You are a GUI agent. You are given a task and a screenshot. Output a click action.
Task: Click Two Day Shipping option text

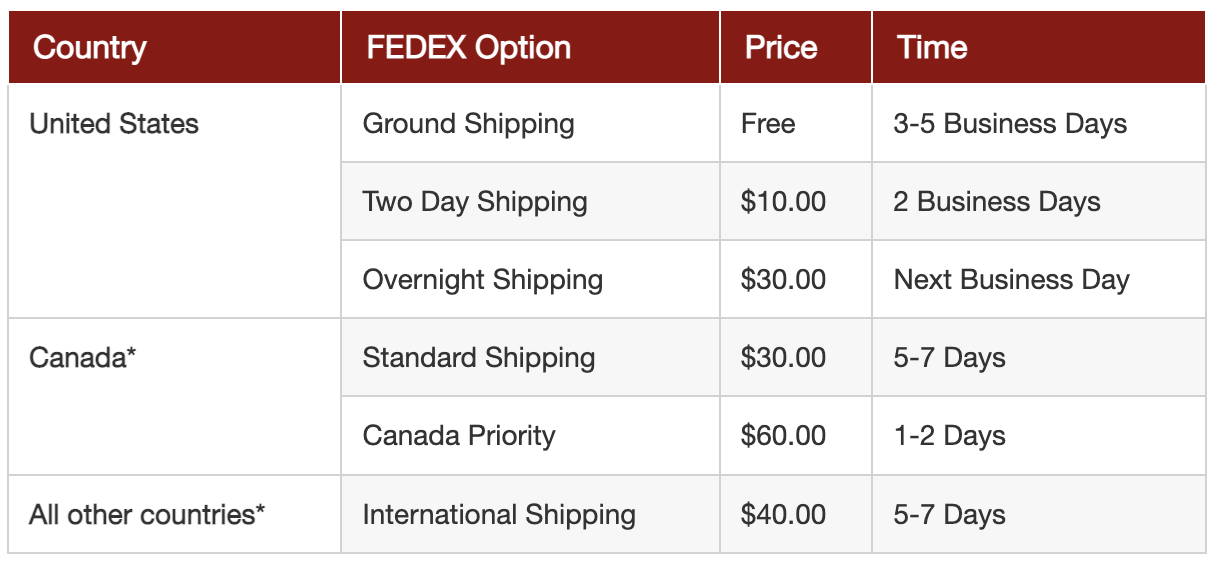(475, 201)
